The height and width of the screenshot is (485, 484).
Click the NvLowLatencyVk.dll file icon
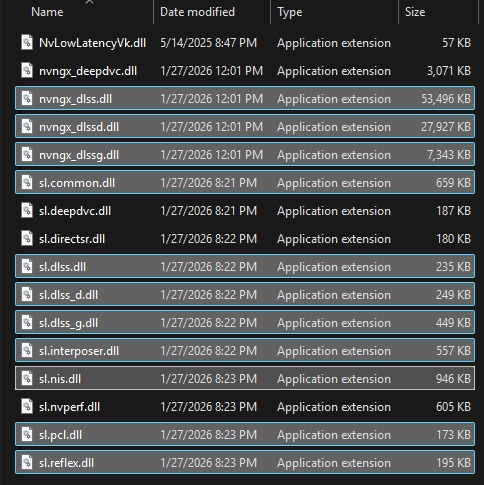27,43
